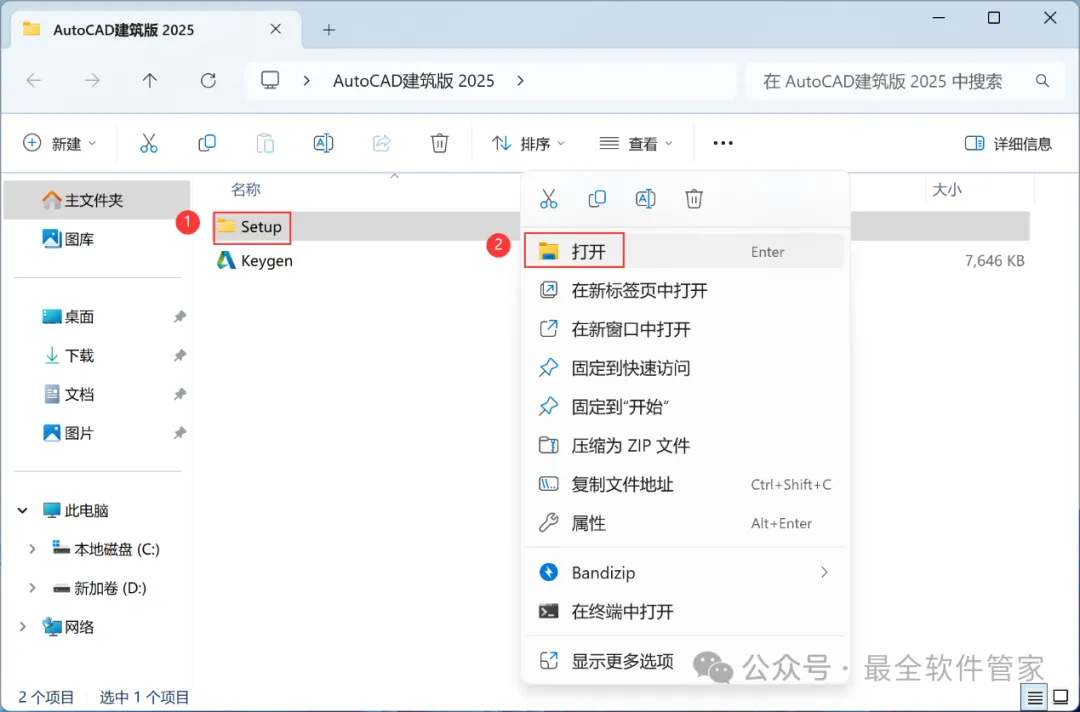Open a new tab with the plus button

(x=329, y=30)
